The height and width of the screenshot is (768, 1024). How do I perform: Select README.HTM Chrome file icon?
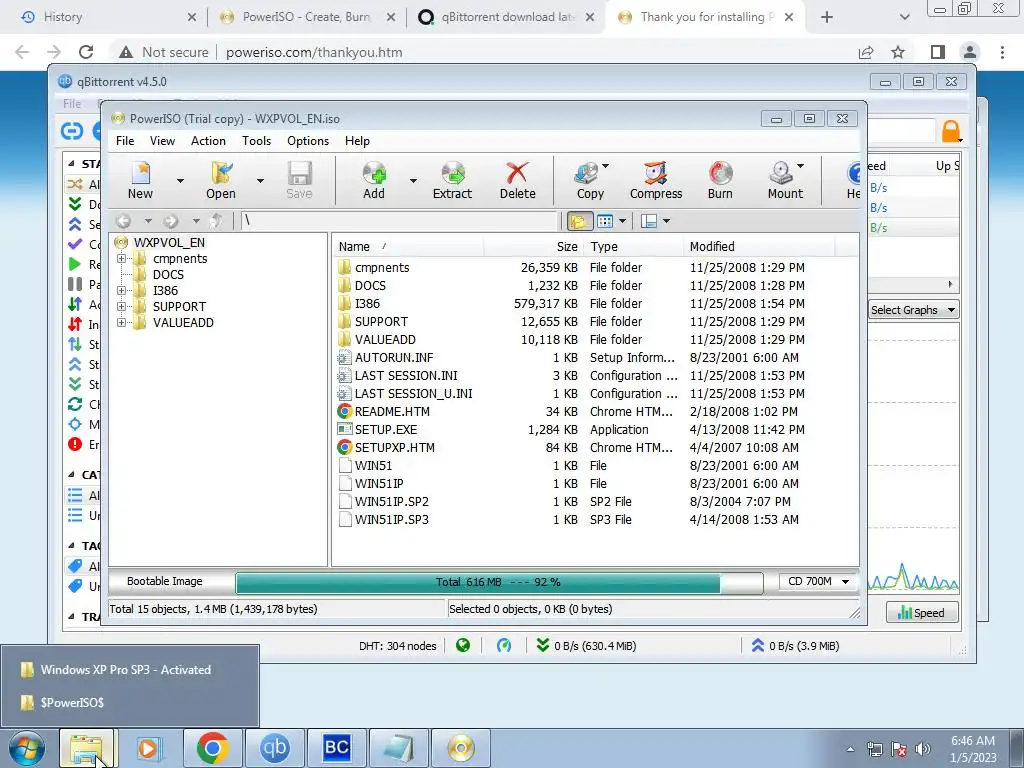[x=345, y=411]
